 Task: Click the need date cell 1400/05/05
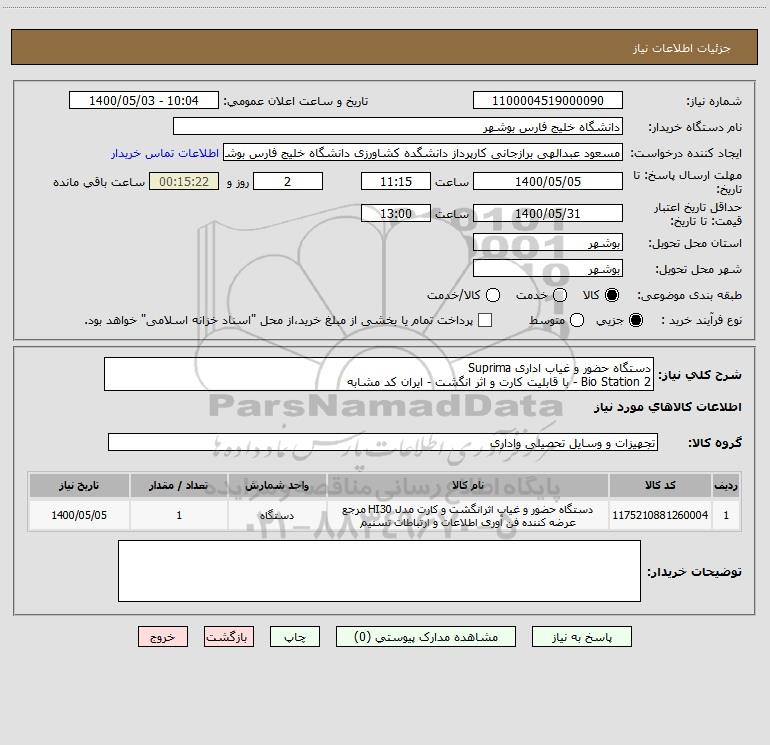tap(79, 515)
